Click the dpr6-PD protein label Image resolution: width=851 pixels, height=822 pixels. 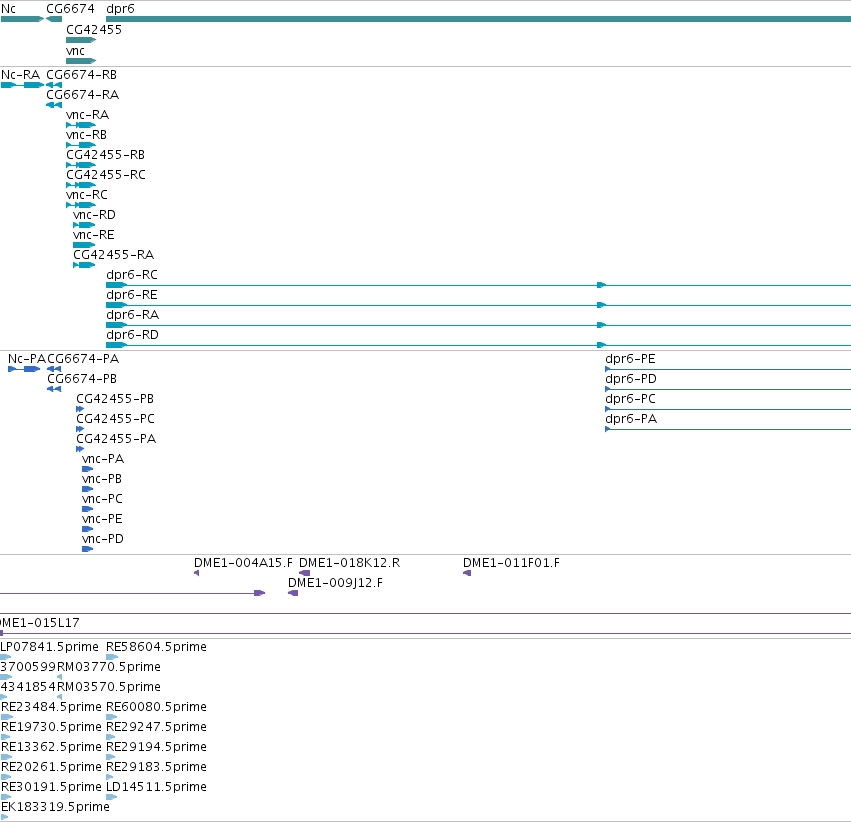click(631, 379)
